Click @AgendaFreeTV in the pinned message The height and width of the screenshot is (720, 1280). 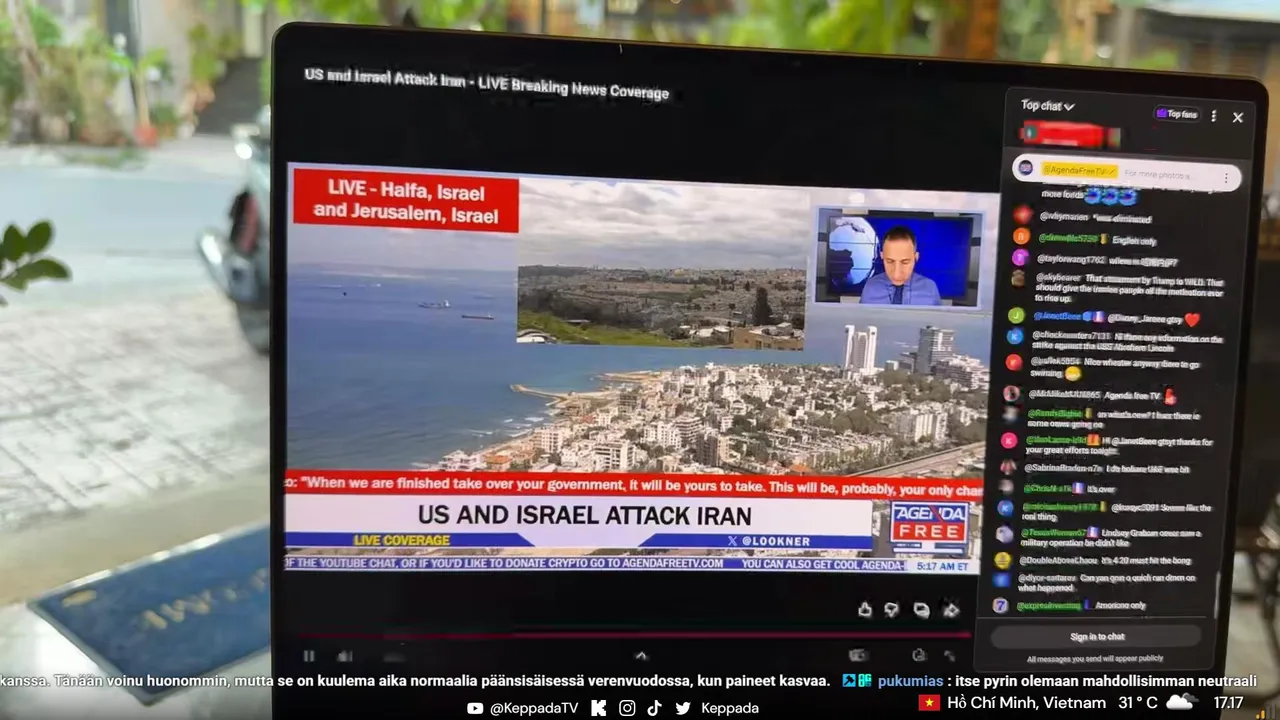[x=1079, y=171]
